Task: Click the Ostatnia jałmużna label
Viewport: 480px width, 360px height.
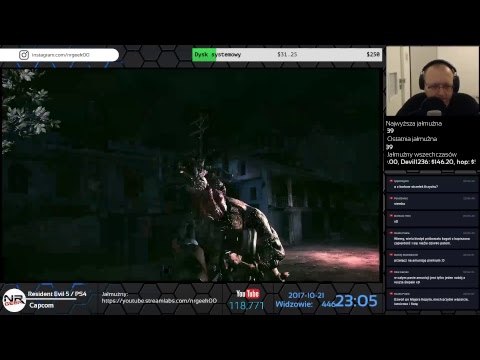Action: [412, 139]
